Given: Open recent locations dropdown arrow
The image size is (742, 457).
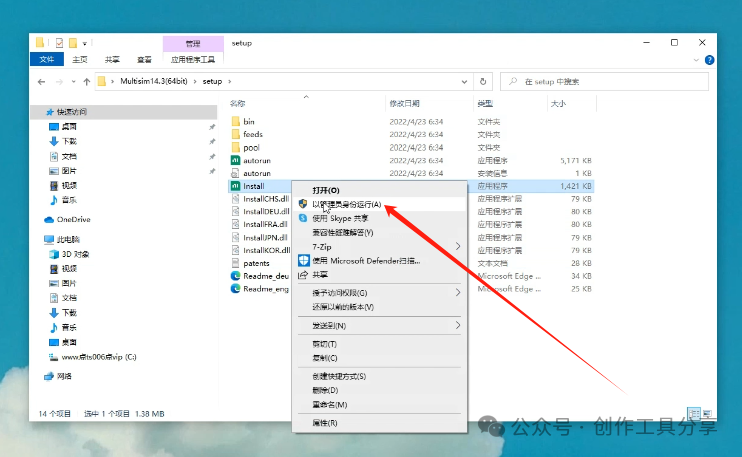Looking at the screenshot, I should pyautogui.click(x=73, y=82).
